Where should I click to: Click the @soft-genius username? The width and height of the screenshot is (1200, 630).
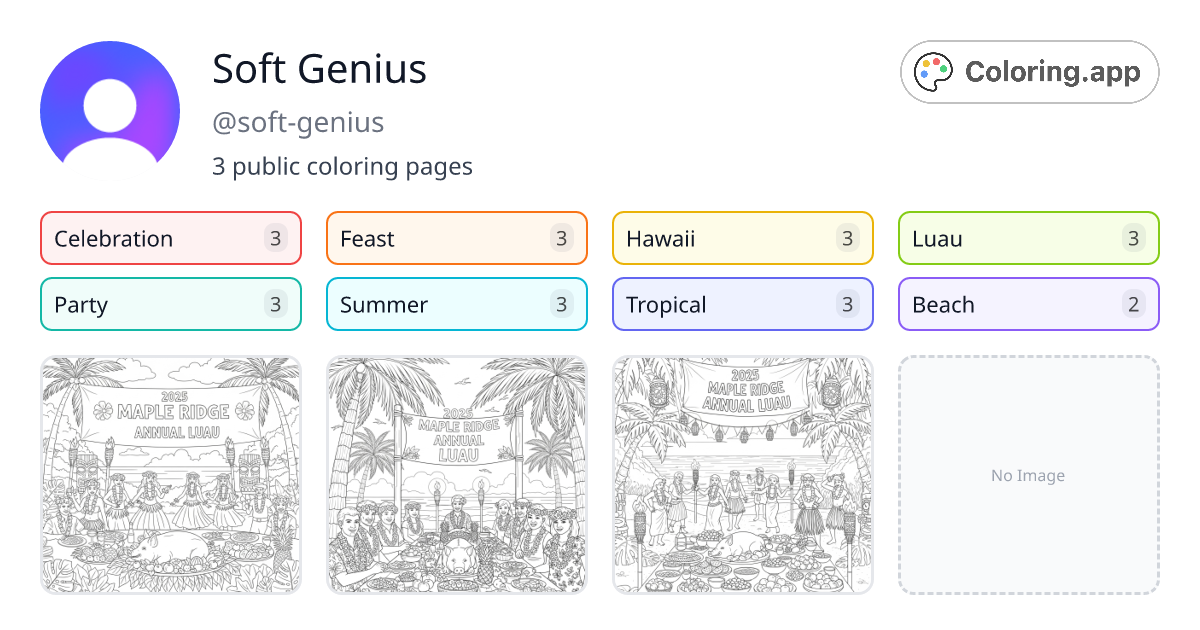[297, 122]
